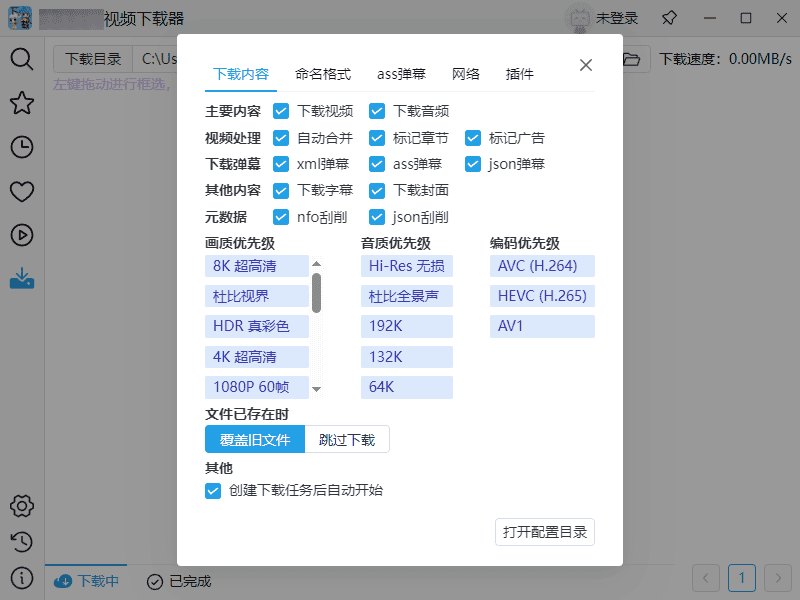Screen dimensions: 800x600
Task: Click previous page arrow in pagination
Action: click(x=706, y=578)
